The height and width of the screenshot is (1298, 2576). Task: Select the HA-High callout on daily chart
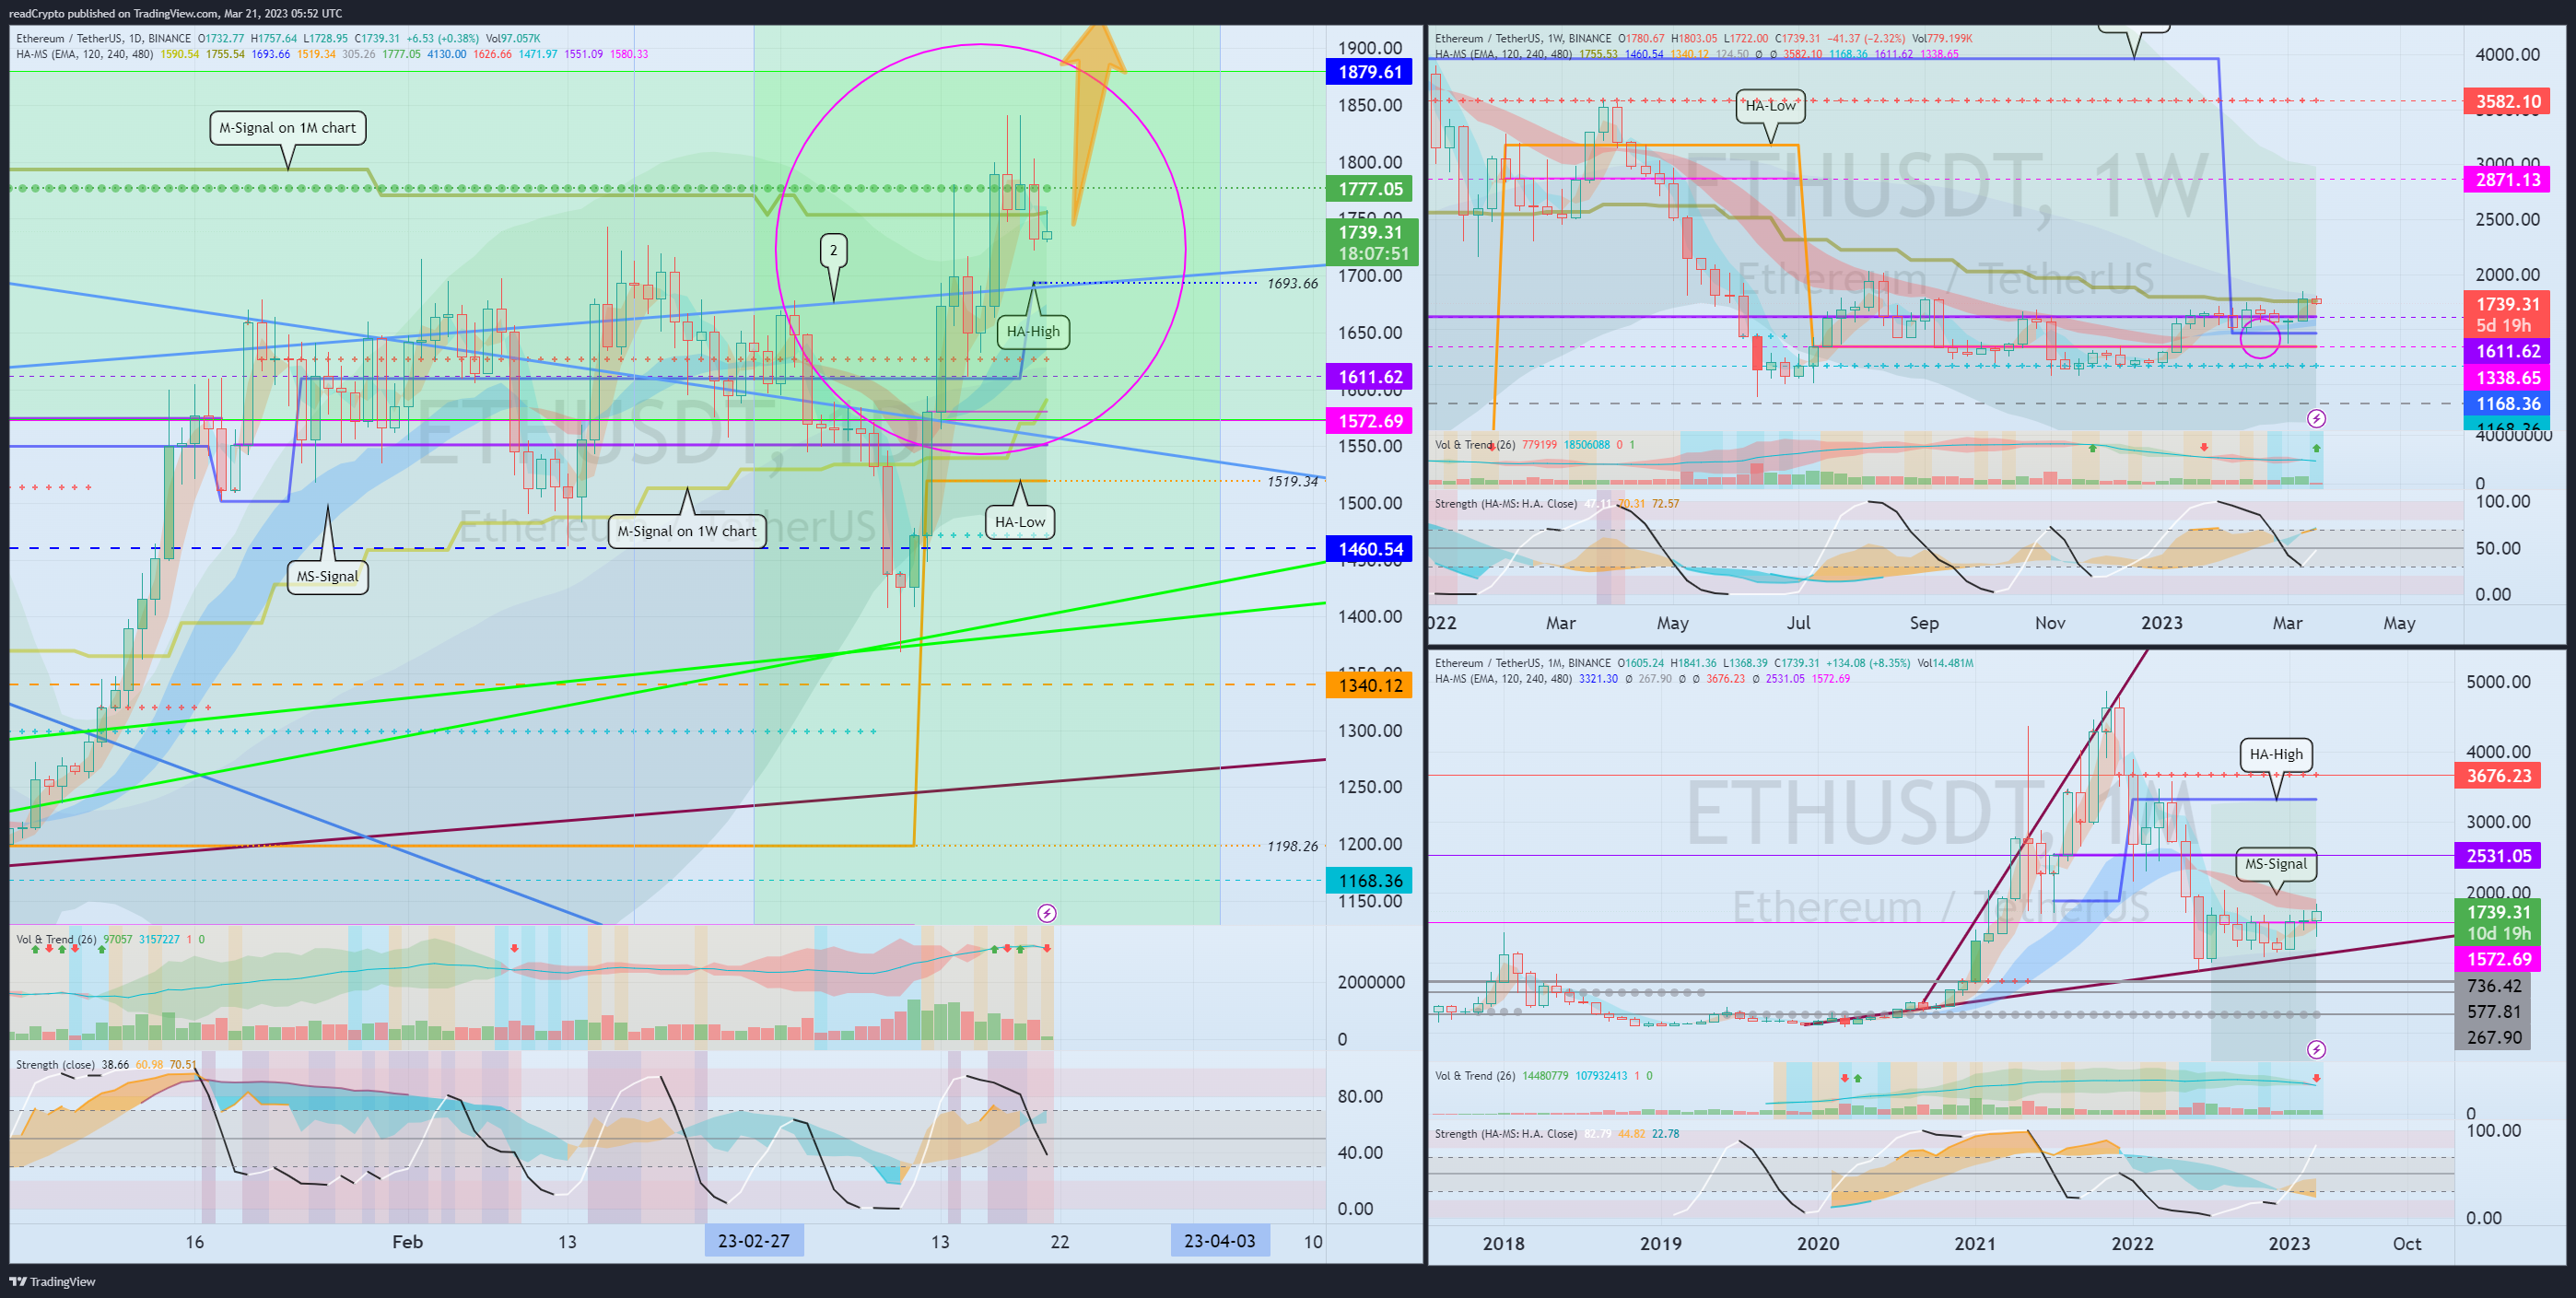click(x=1033, y=331)
